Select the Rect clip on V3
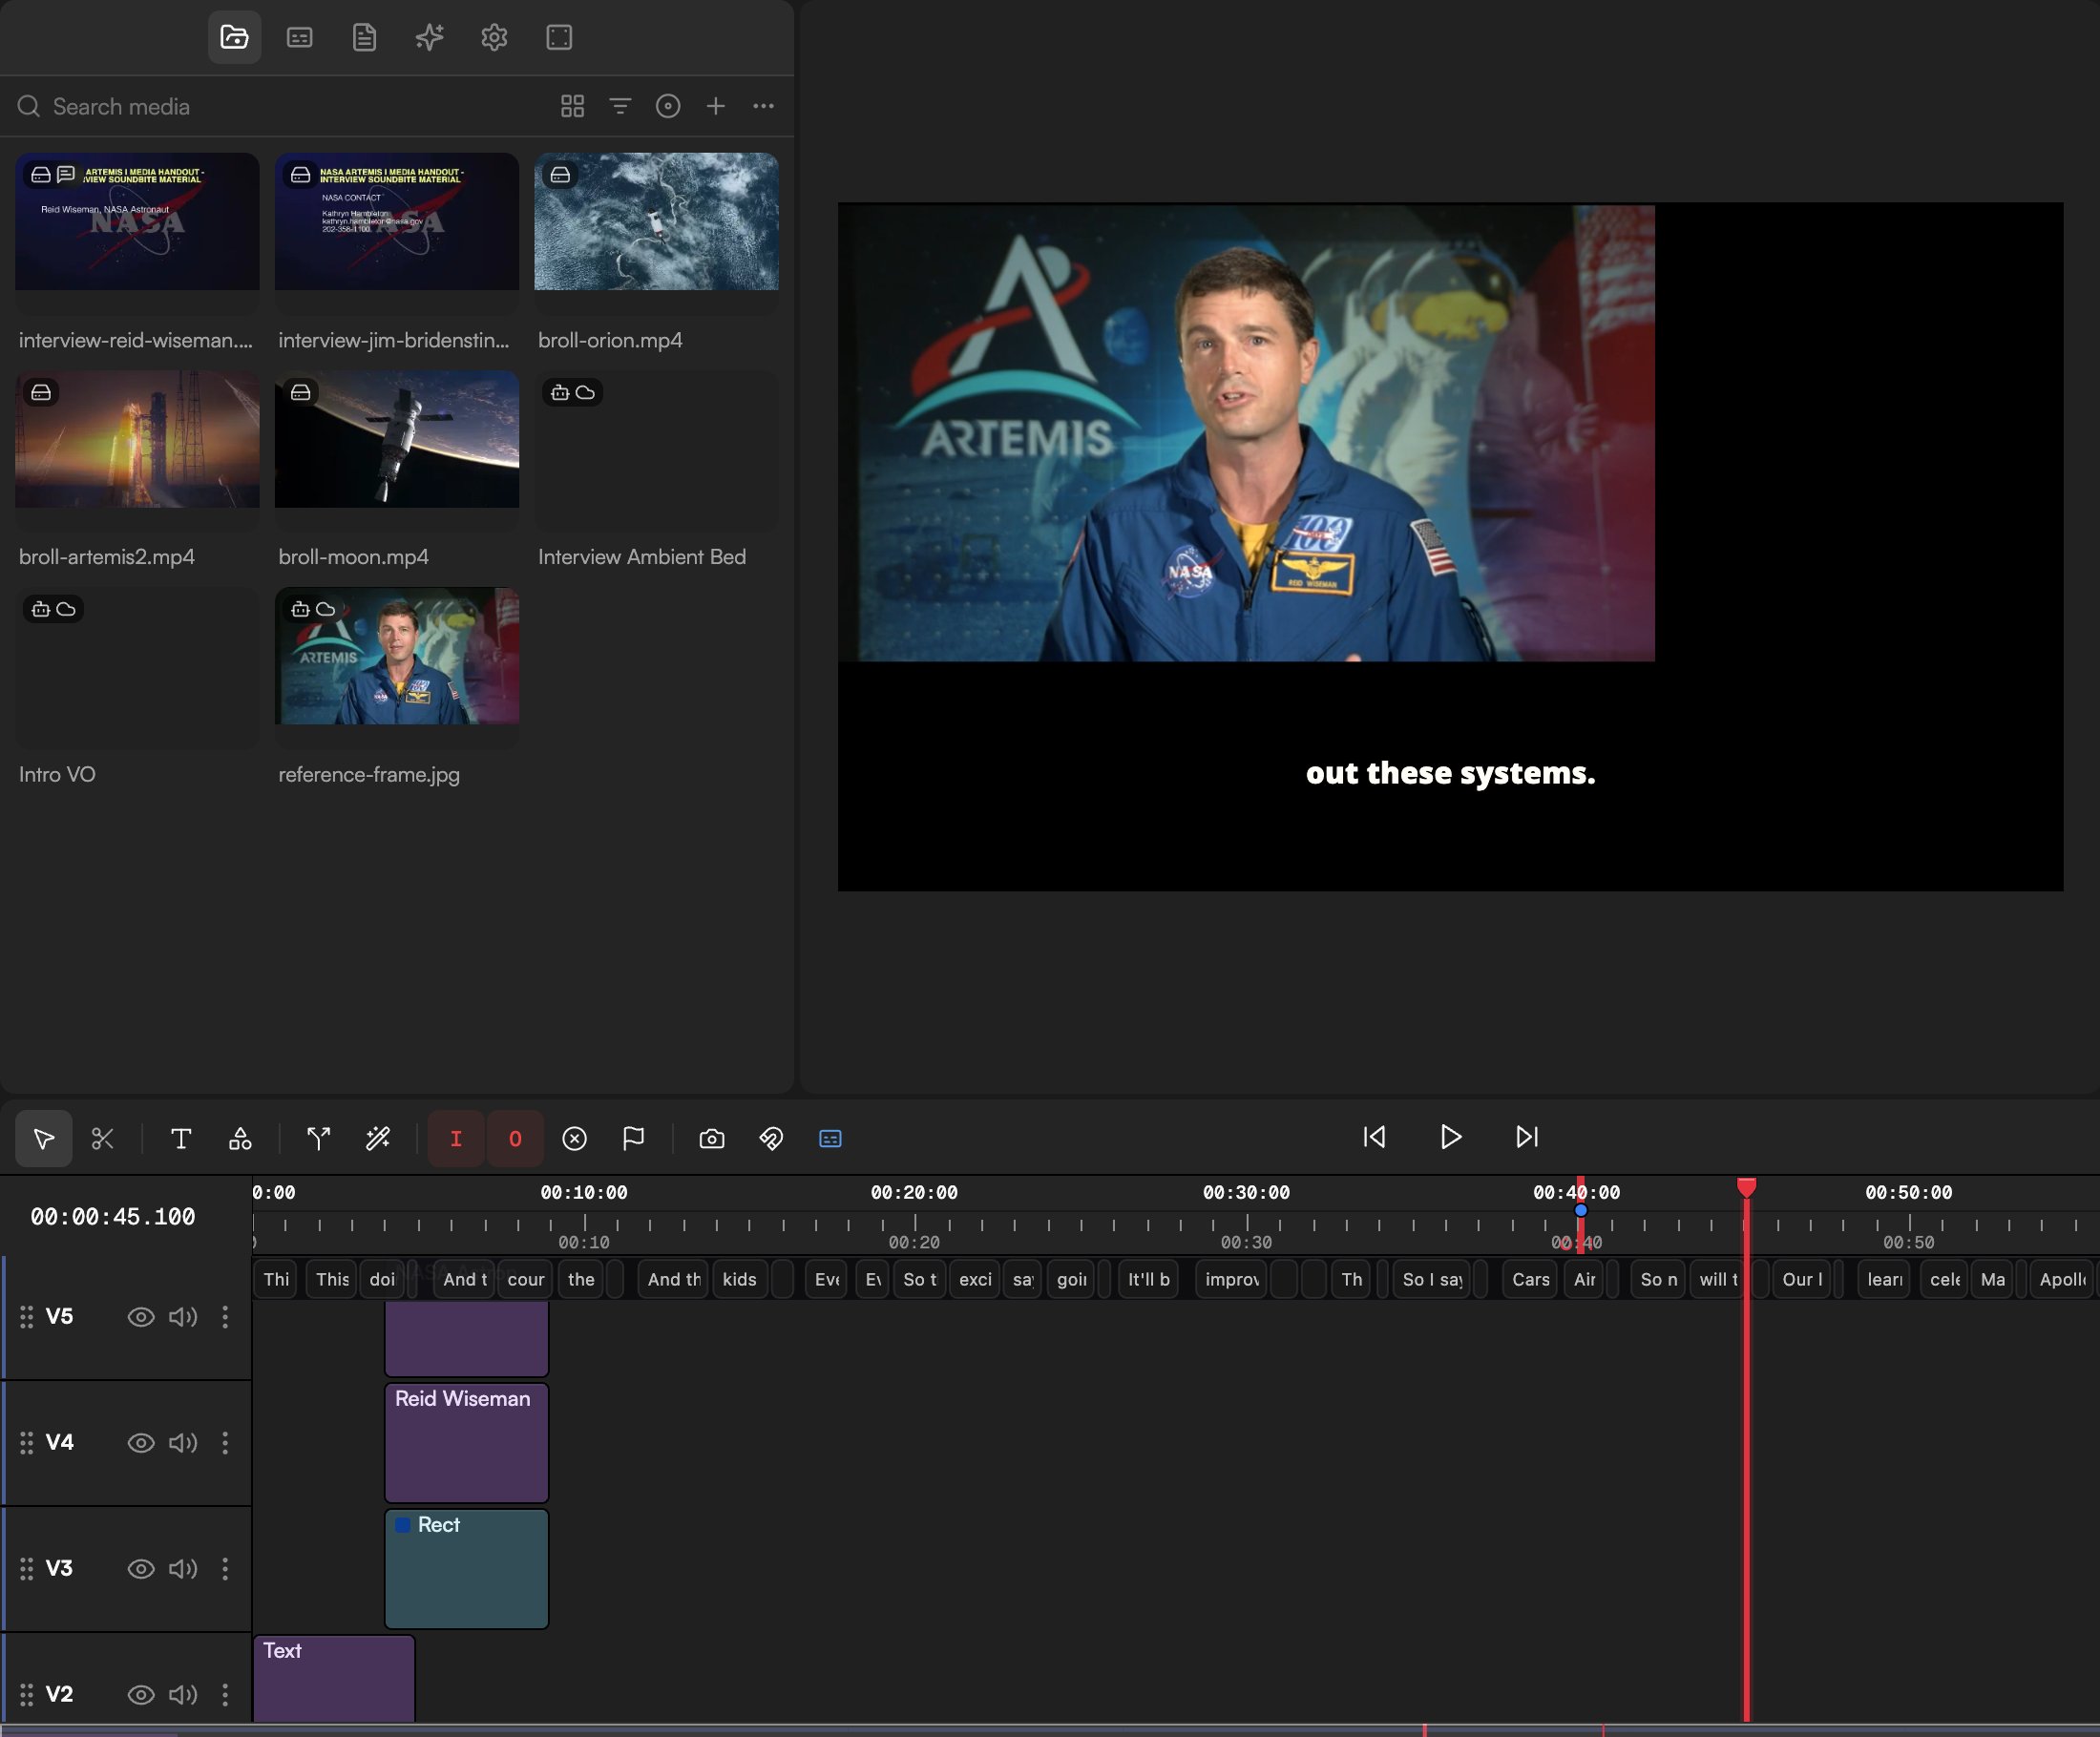The width and height of the screenshot is (2100, 1737). 467,1568
